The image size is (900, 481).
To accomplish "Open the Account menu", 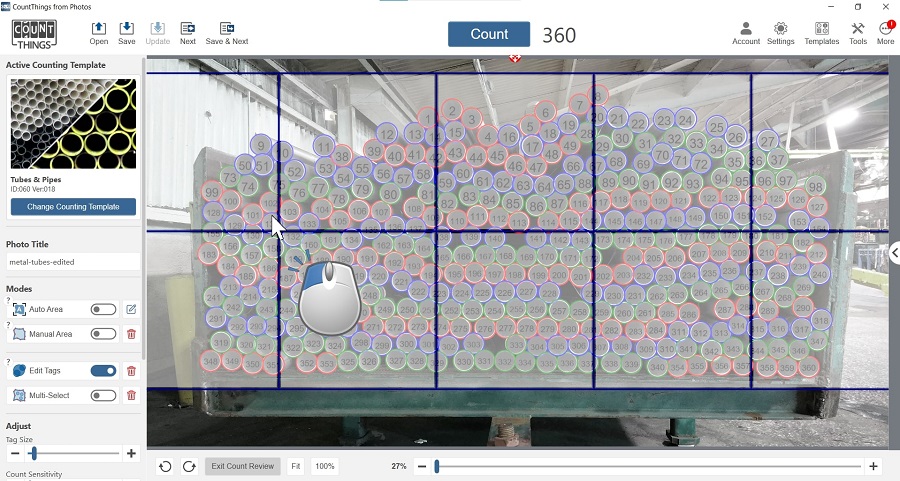I will (x=746, y=29).
